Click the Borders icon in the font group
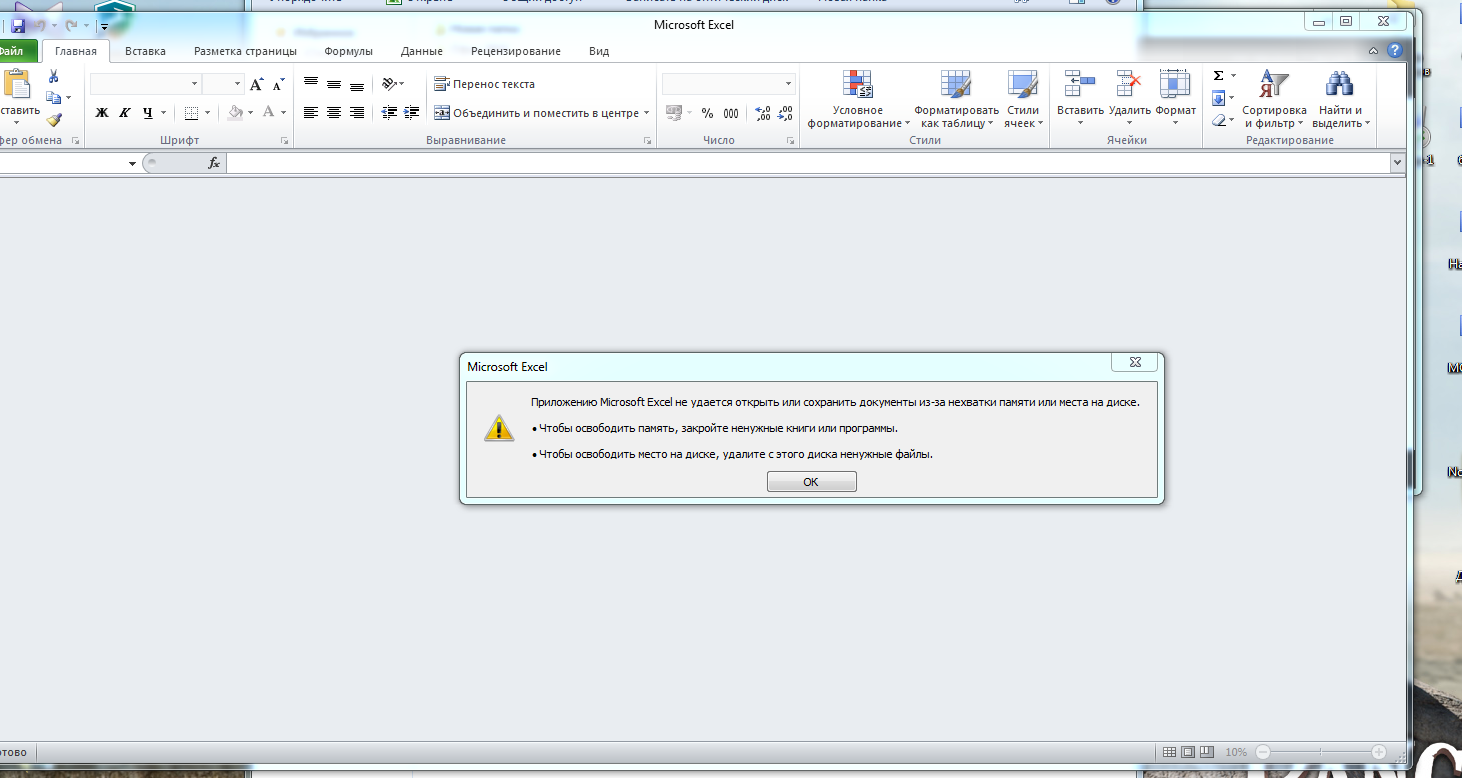 [192, 113]
